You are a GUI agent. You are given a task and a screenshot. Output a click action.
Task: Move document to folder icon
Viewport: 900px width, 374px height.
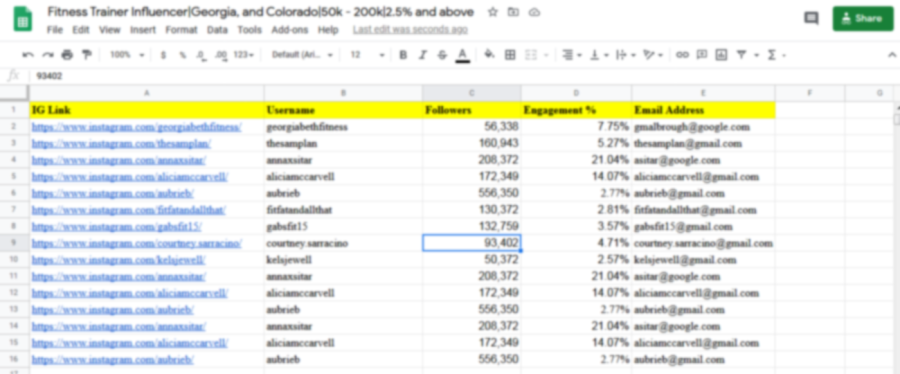point(513,12)
